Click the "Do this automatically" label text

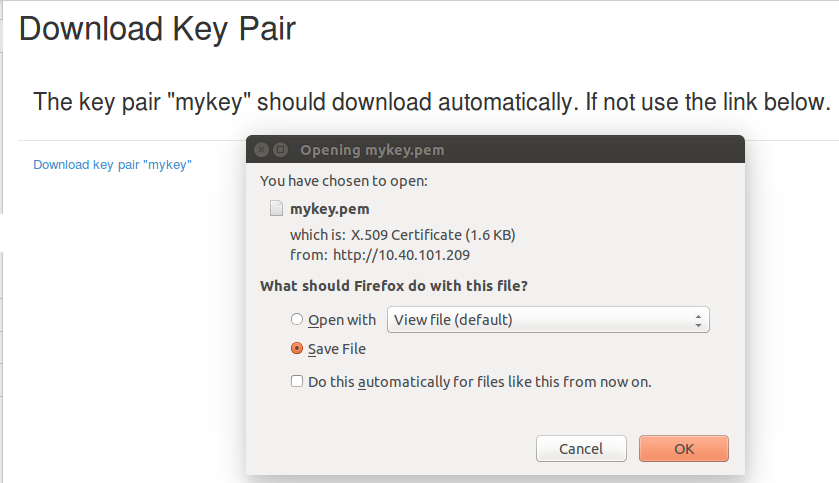click(479, 381)
